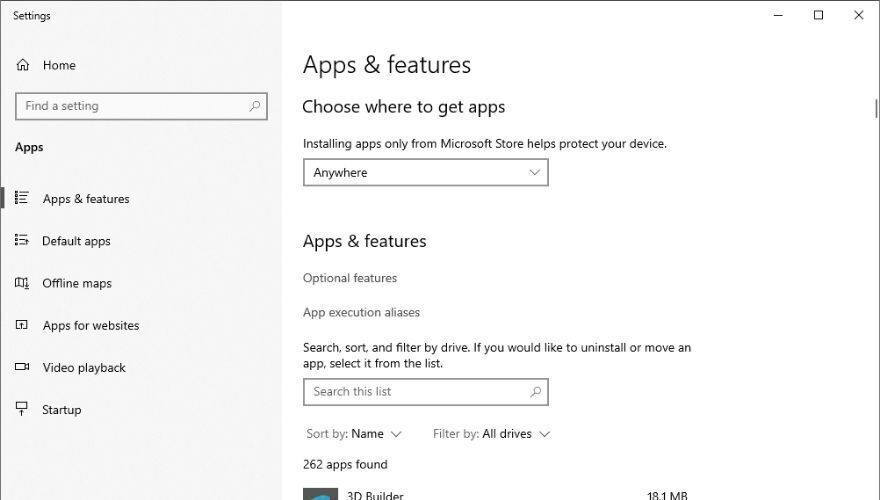The width and height of the screenshot is (880, 500).
Task: Open the Apps for websites icon
Action: (21, 325)
